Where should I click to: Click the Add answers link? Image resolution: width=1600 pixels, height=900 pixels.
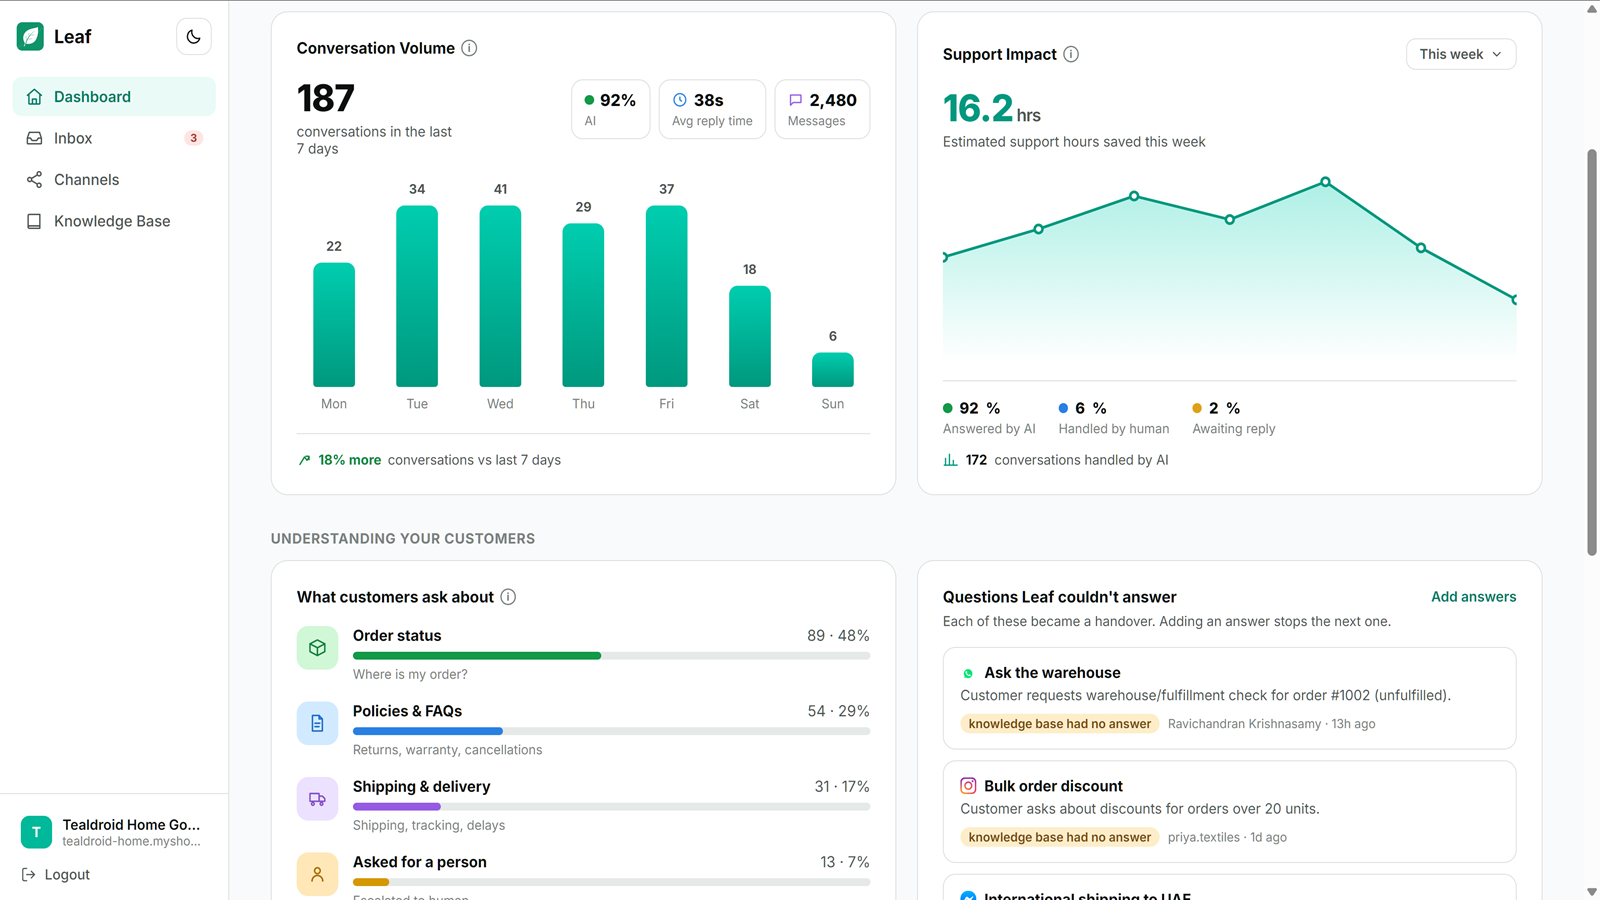coord(1473,597)
